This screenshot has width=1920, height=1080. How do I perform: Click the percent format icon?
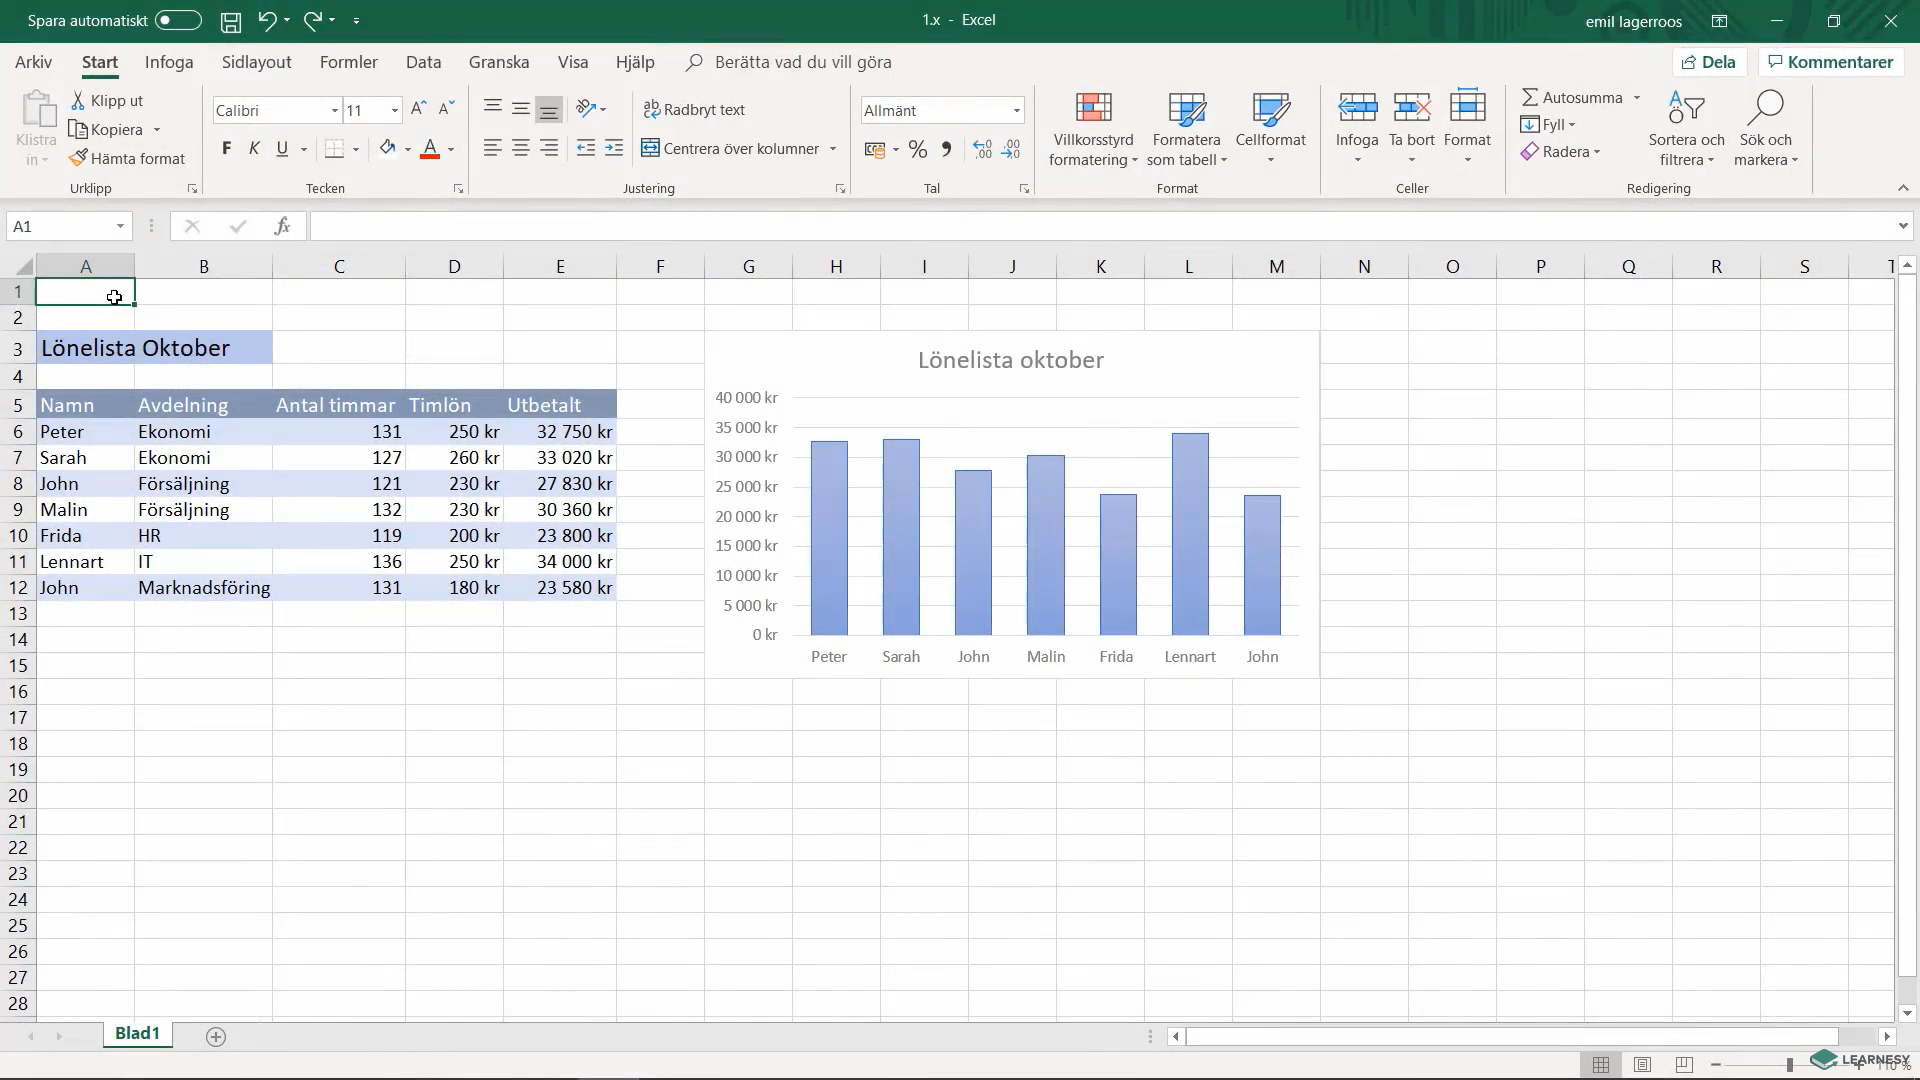[918, 149]
